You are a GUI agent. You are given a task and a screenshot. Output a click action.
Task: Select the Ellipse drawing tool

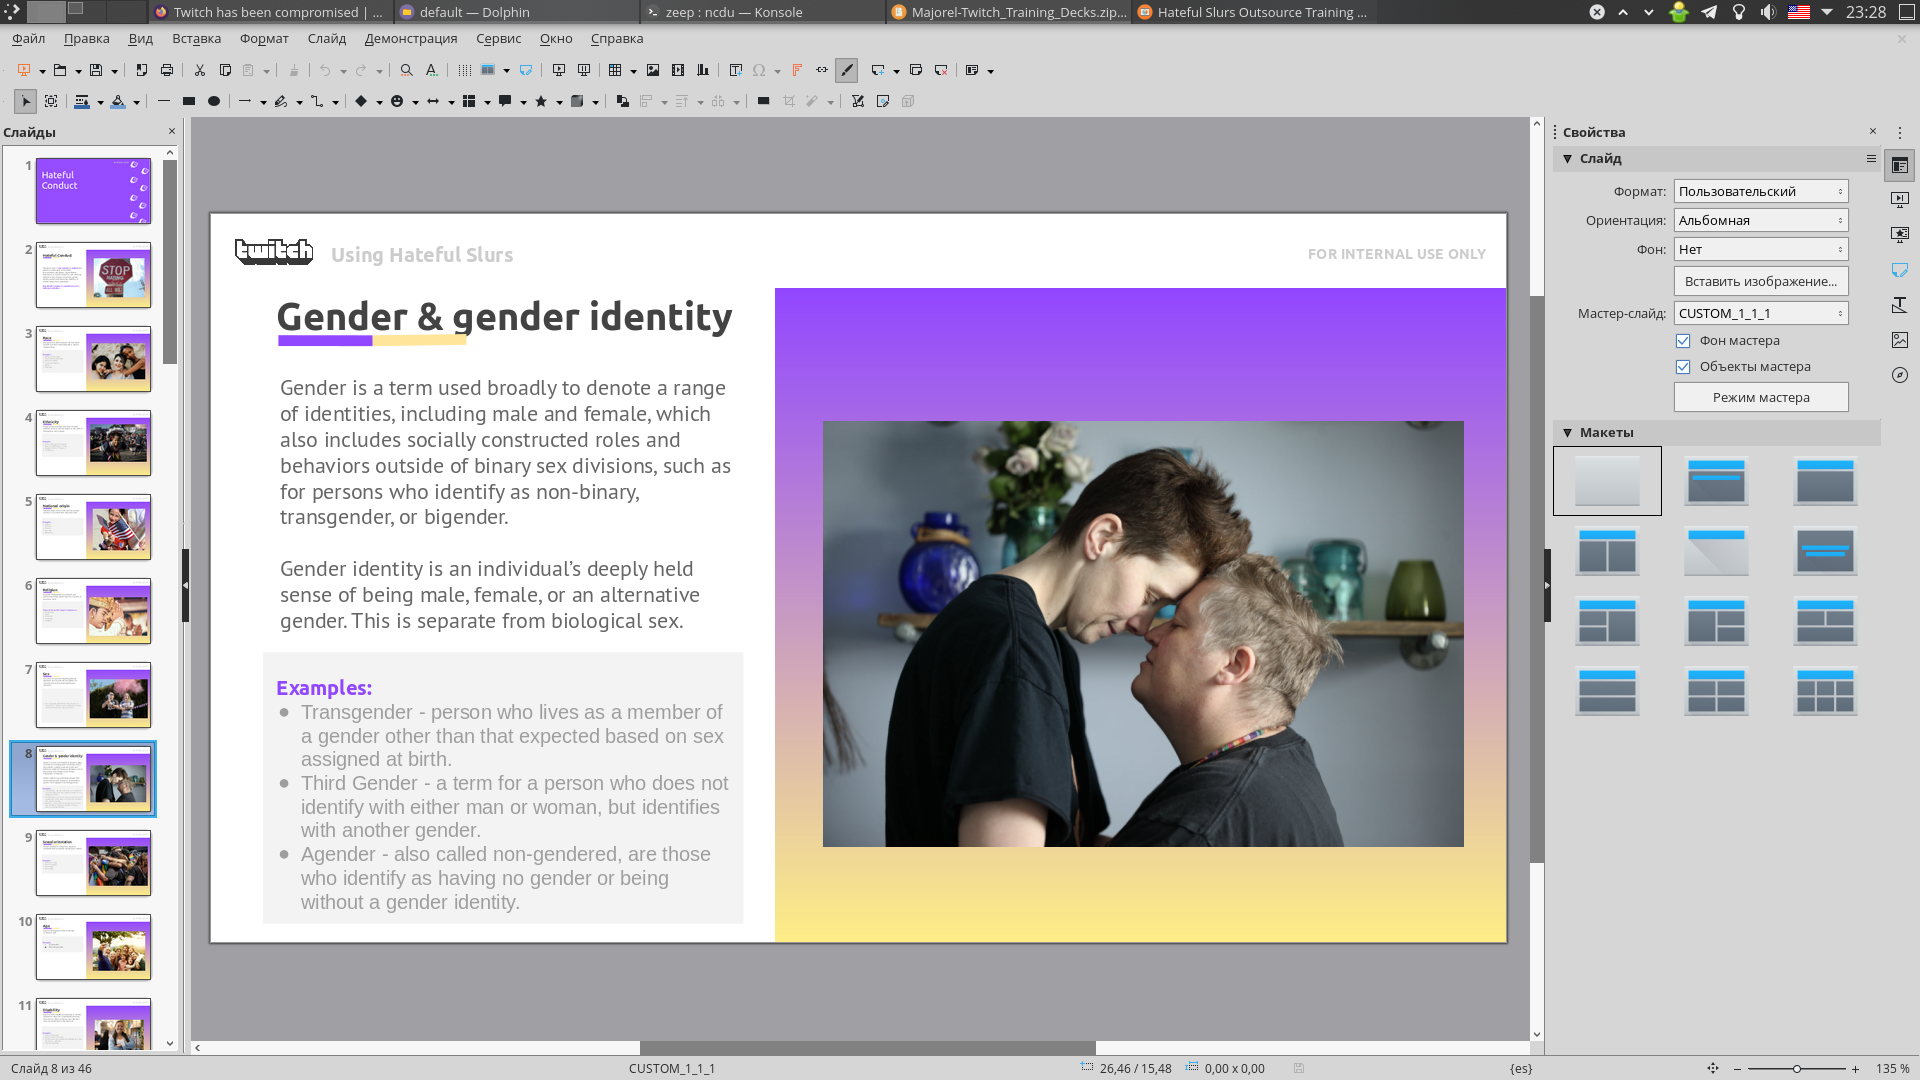point(214,102)
